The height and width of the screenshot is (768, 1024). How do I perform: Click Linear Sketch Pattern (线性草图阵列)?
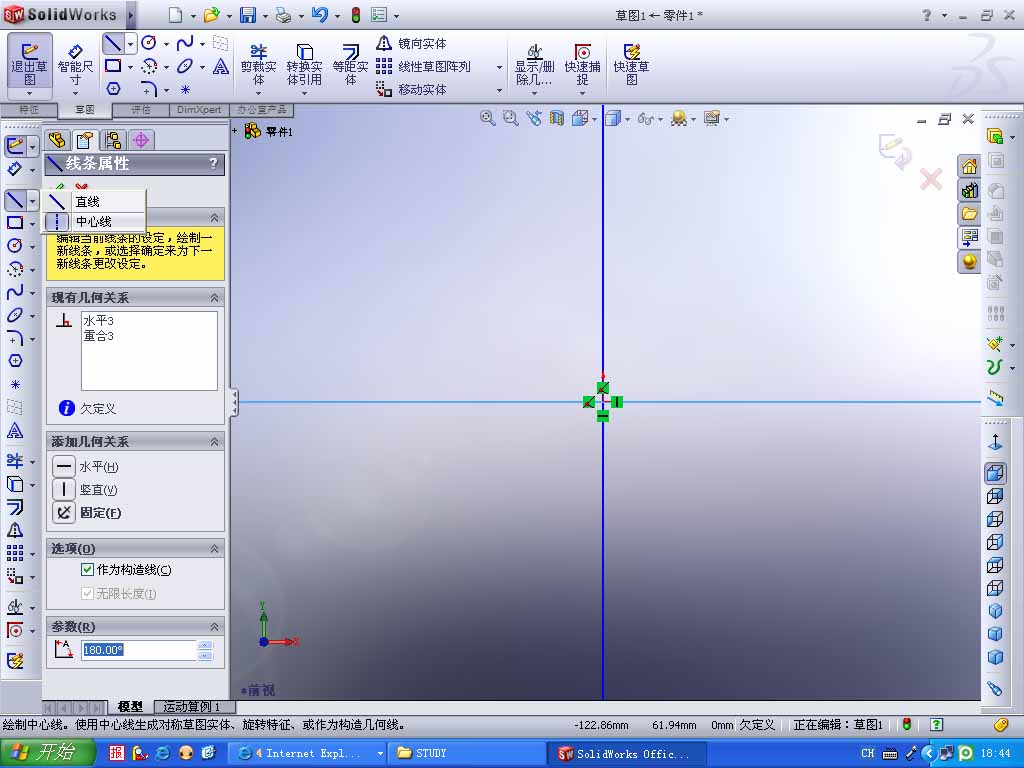[x=423, y=67]
